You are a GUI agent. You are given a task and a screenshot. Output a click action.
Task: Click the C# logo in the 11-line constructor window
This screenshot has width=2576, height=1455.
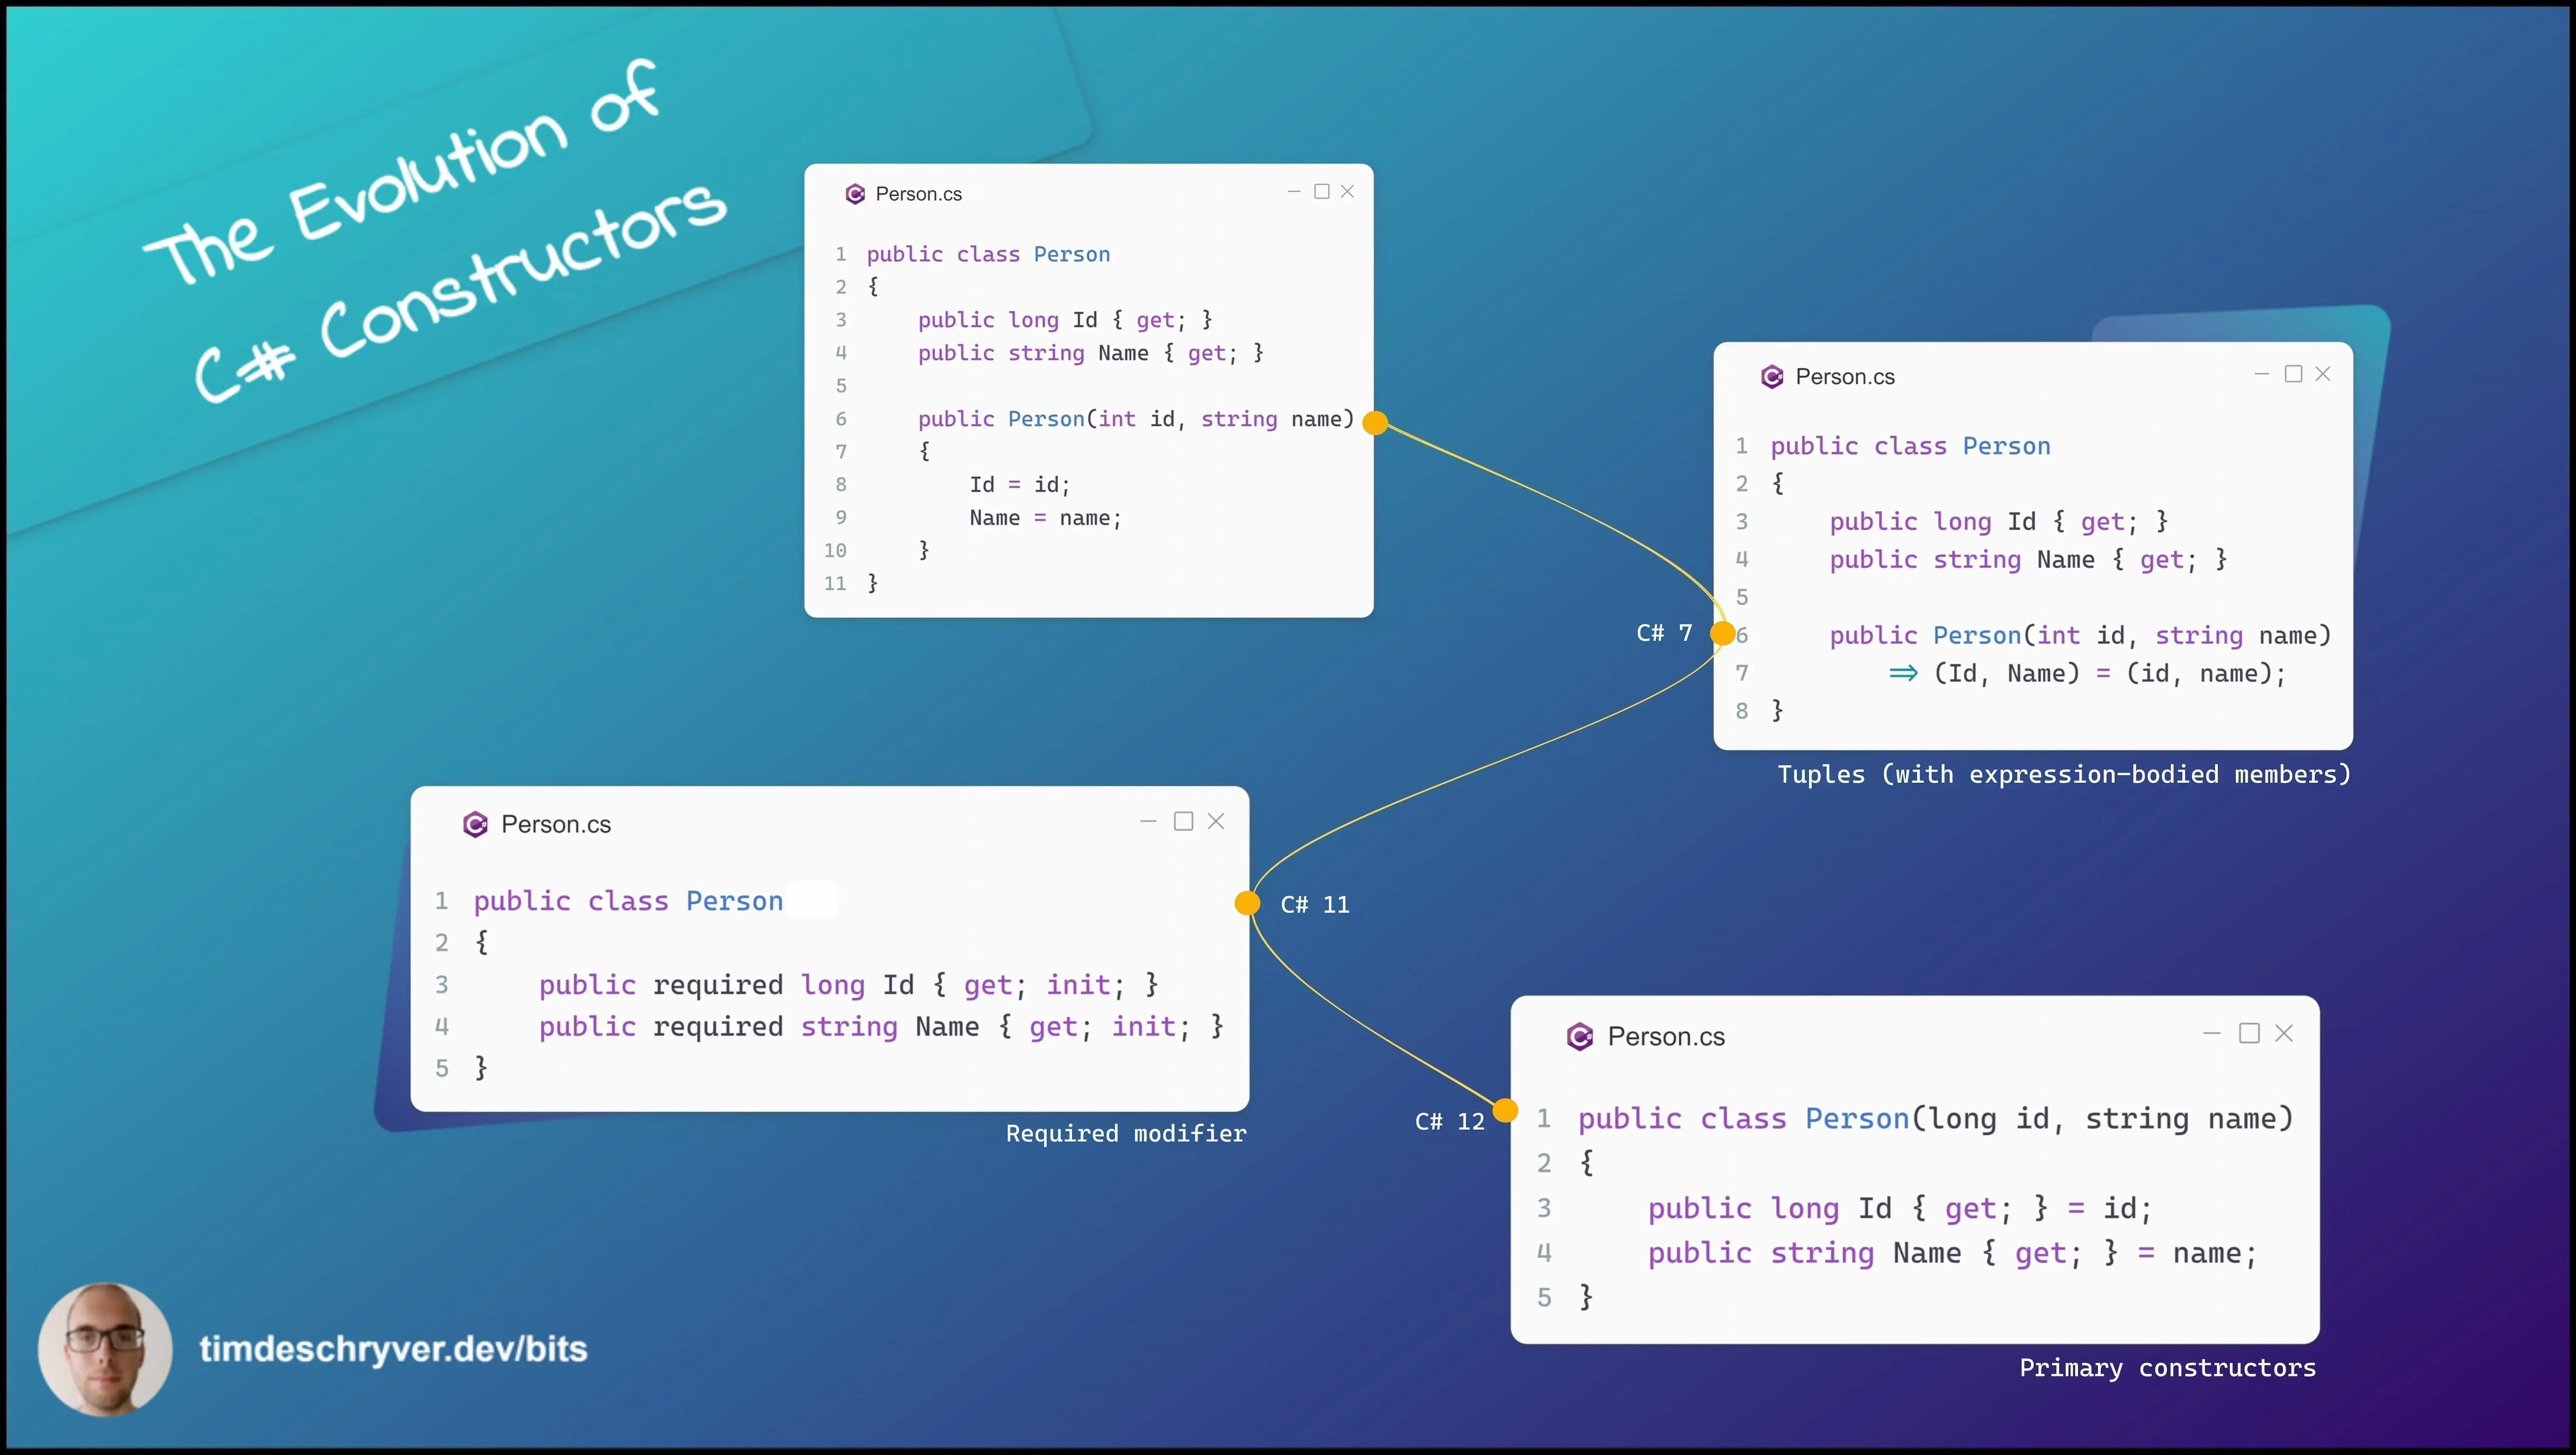click(855, 194)
